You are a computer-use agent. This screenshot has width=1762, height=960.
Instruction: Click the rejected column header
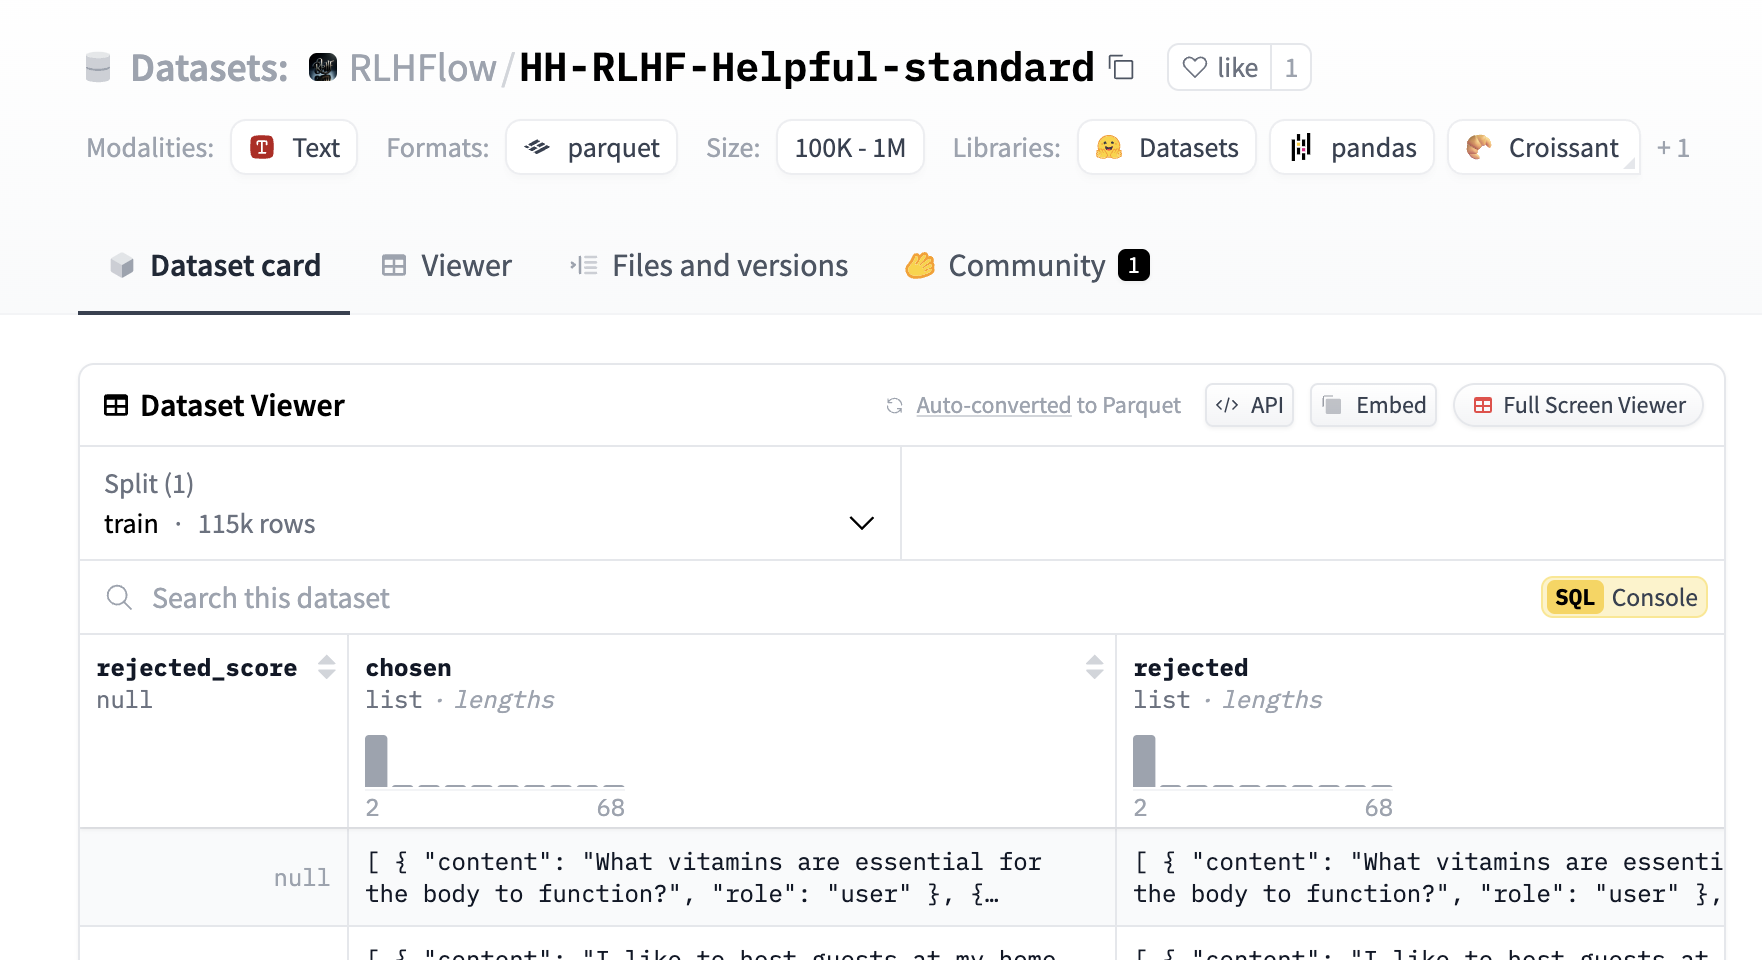[1190, 667]
